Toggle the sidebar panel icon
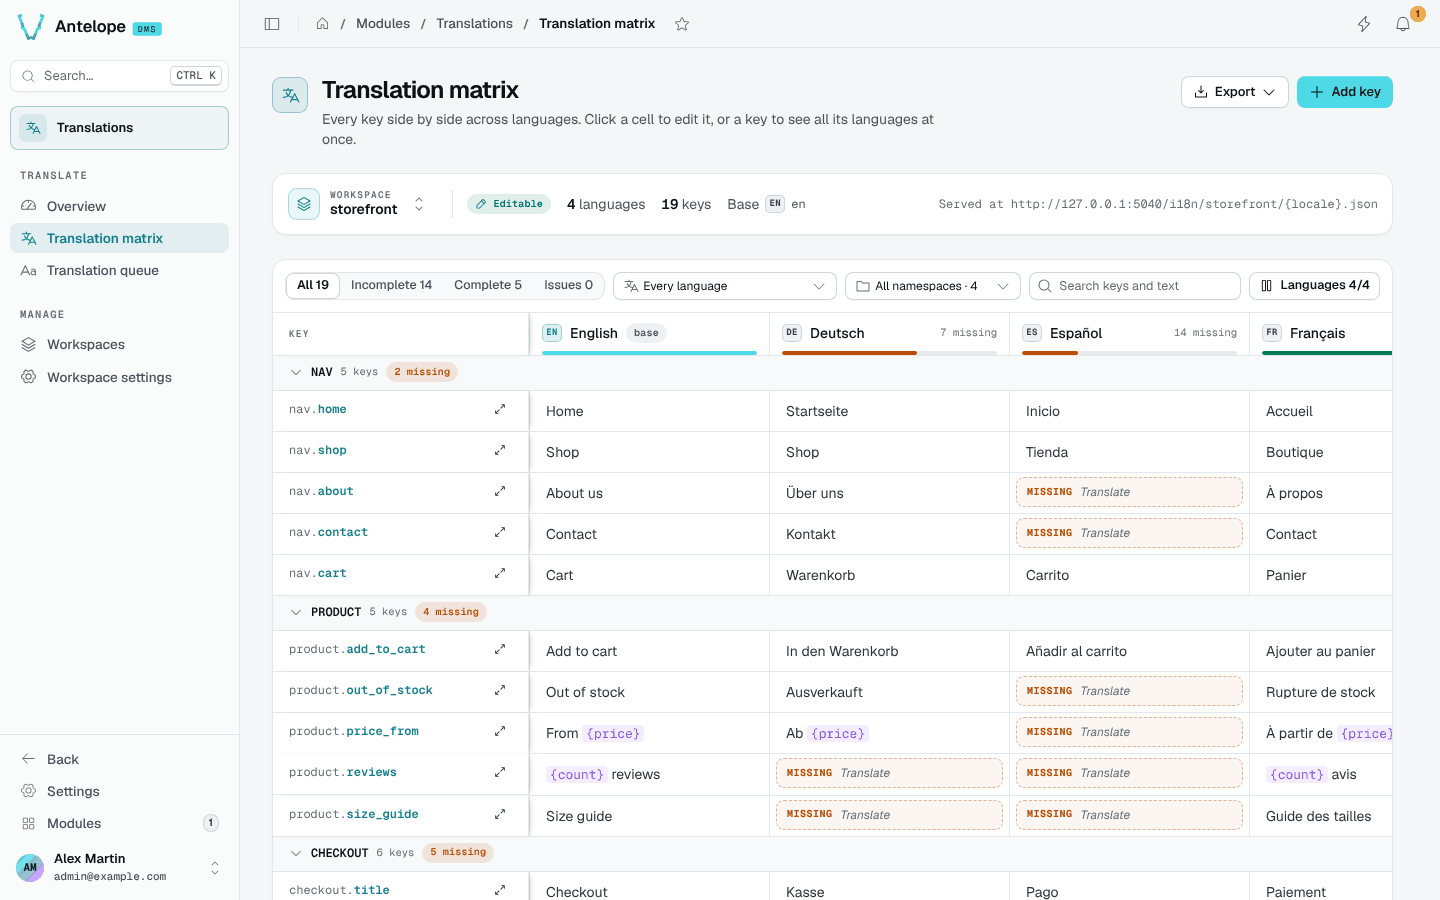 pyautogui.click(x=272, y=24)
